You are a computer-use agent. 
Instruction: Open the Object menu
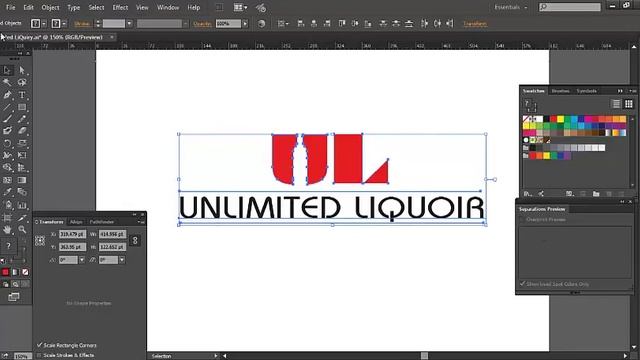51,7
